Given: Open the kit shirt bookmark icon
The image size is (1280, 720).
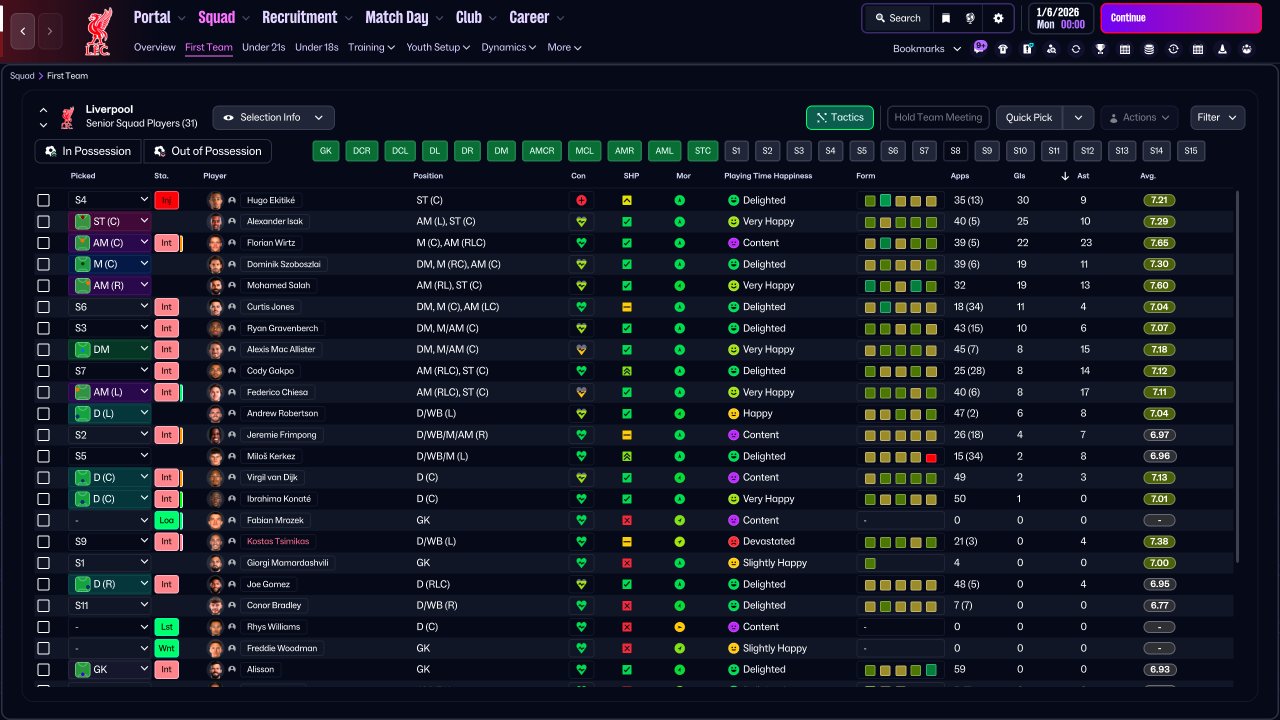Looking at the screenshot, I should (1003, 48).
